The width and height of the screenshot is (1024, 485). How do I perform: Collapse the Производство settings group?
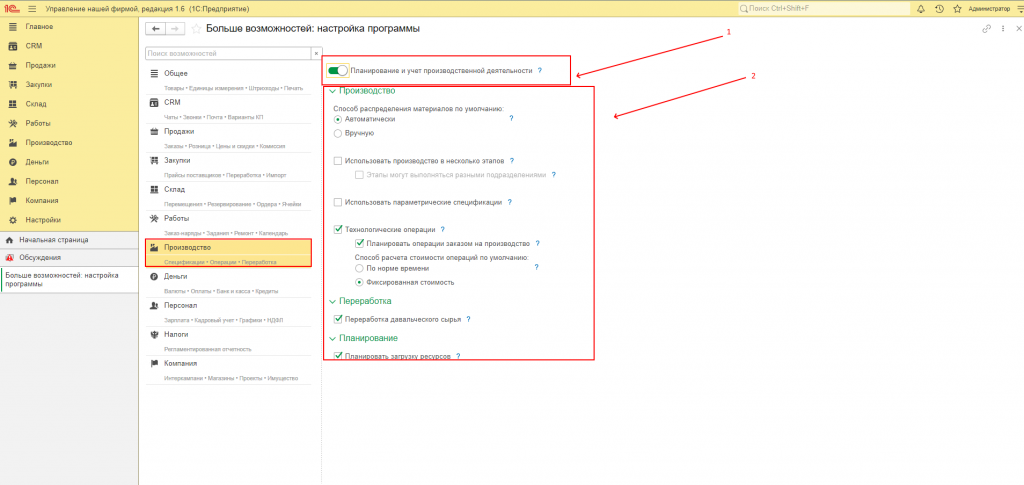[x=333, y=91]
